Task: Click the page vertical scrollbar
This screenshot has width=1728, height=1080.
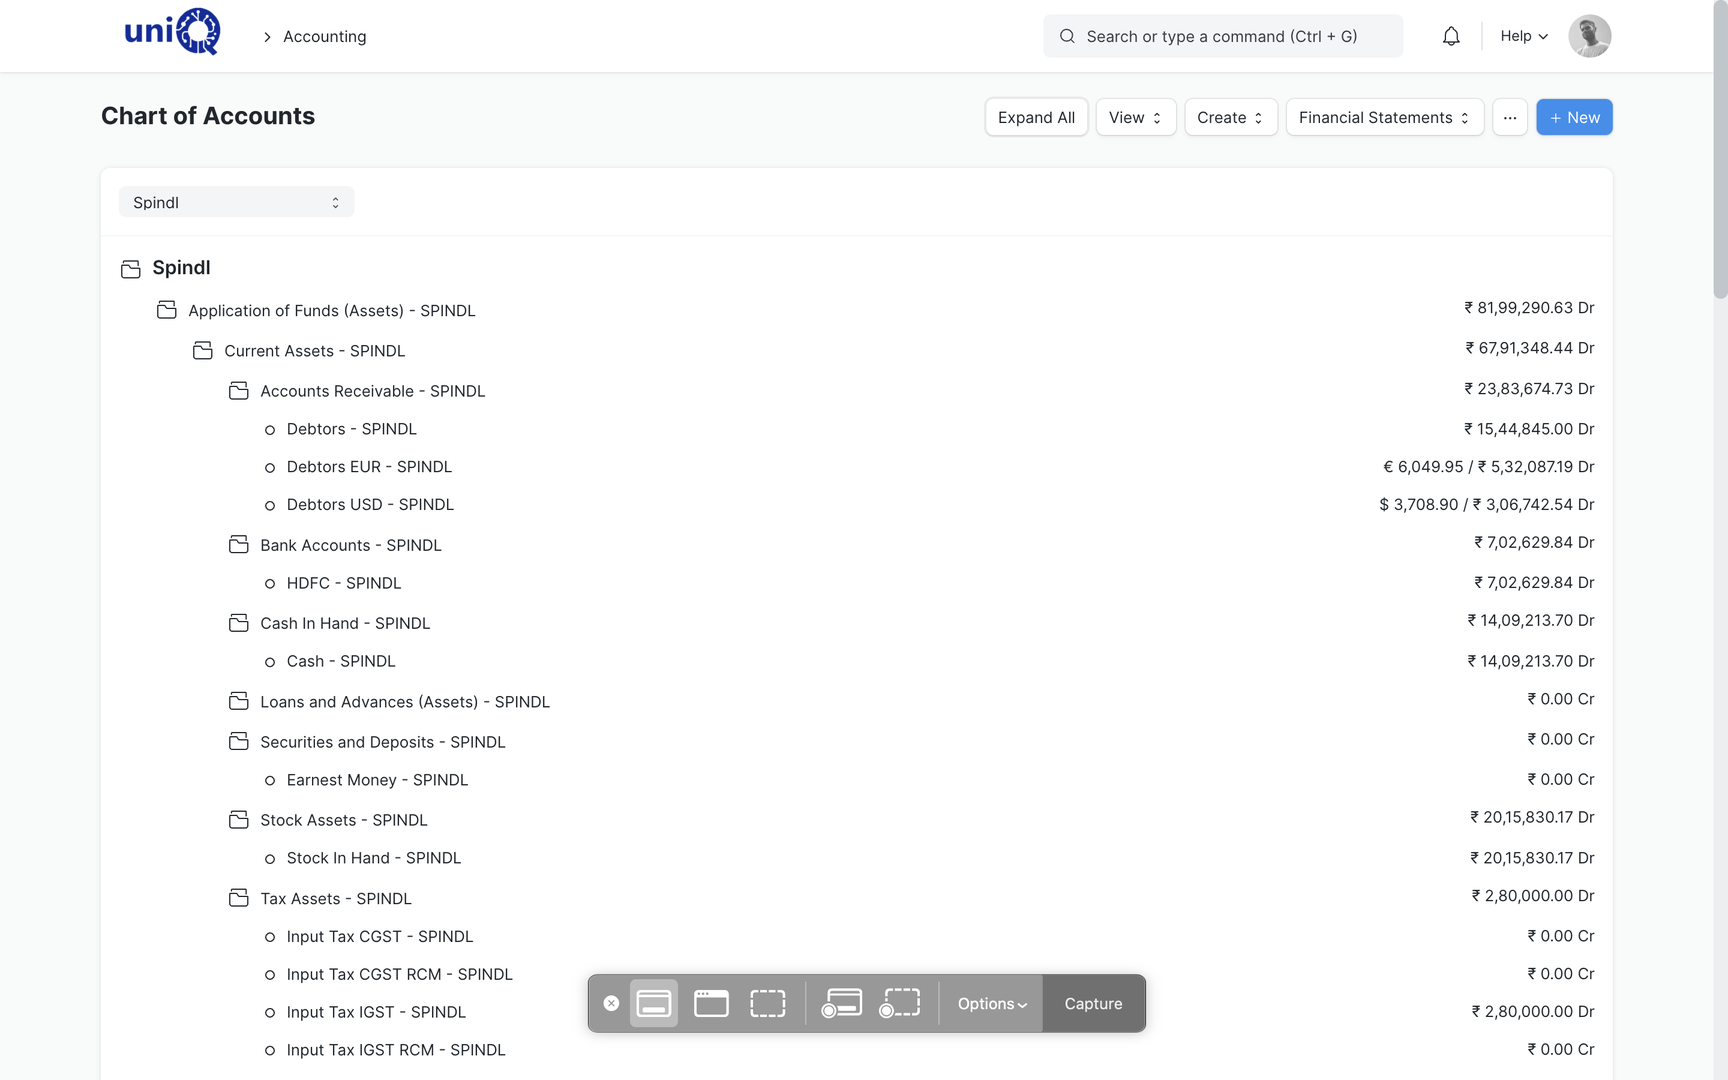Action: [x=1720, y=150]
